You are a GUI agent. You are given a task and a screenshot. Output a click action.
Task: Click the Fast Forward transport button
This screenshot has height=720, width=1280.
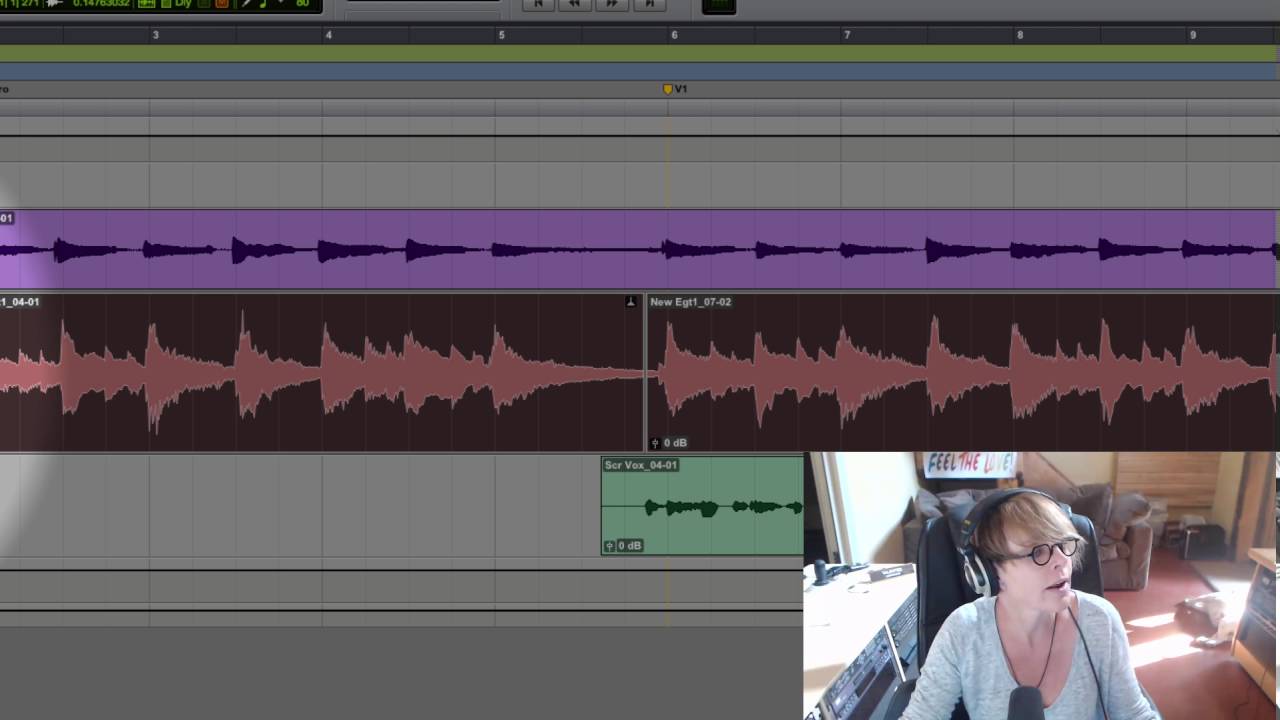coord(612,4)
